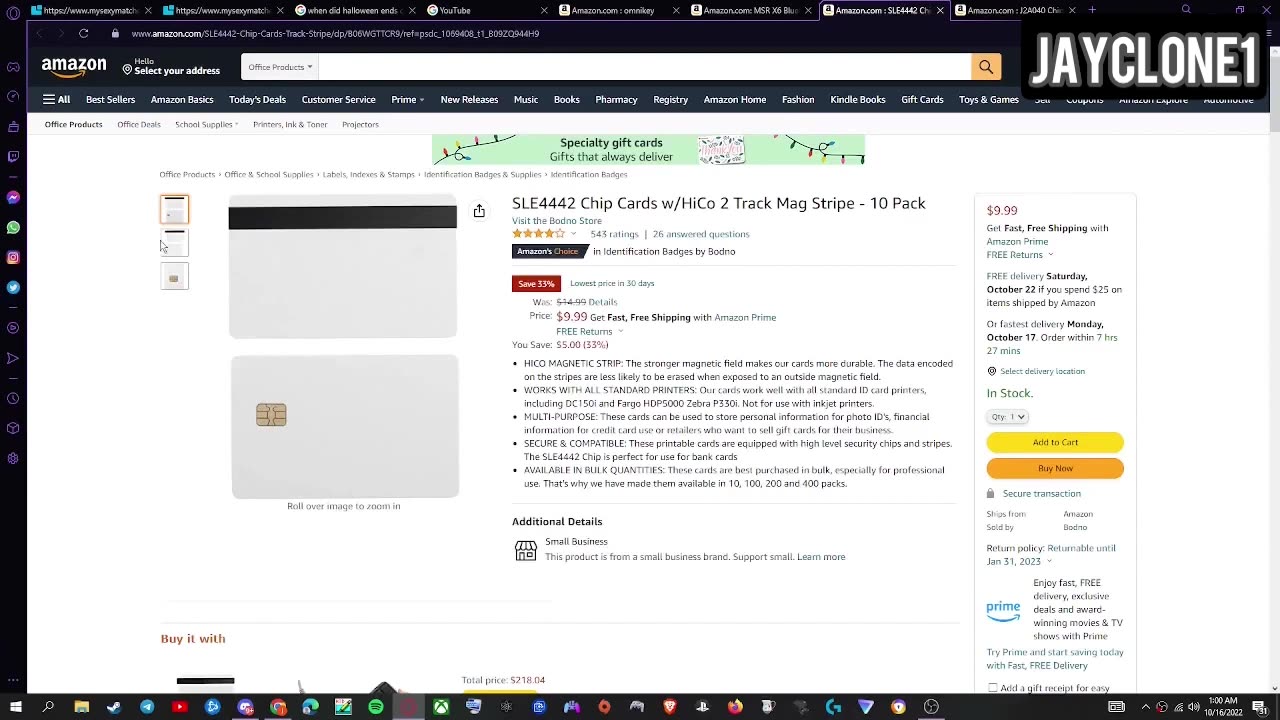Open the Office Products search category dropdown
Viewport: 1280px width, 720px height.
coord(280,67)
